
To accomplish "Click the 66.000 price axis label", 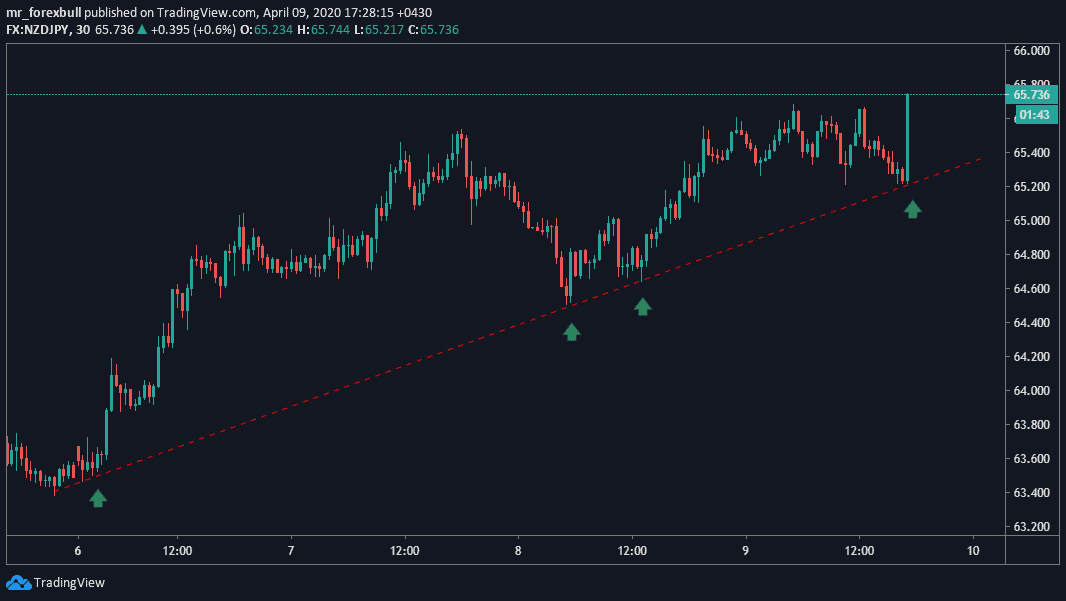I will (1031, 50).
